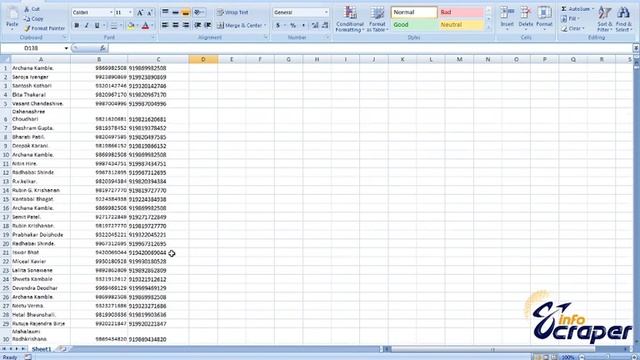The image size is (640, 360).
Task: Click the AutoSum sigma button
Action: point(576,9)
